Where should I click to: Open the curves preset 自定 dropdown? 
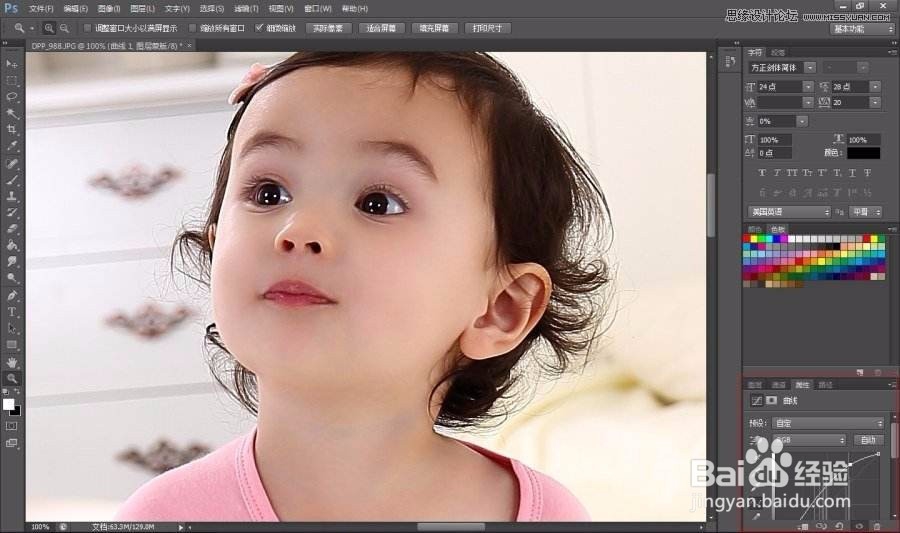tap(827, 423)
